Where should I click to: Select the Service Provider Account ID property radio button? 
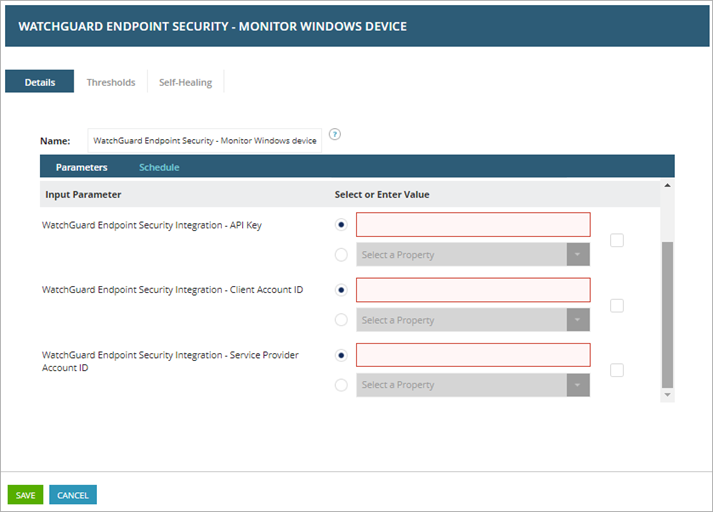(341, 385)
